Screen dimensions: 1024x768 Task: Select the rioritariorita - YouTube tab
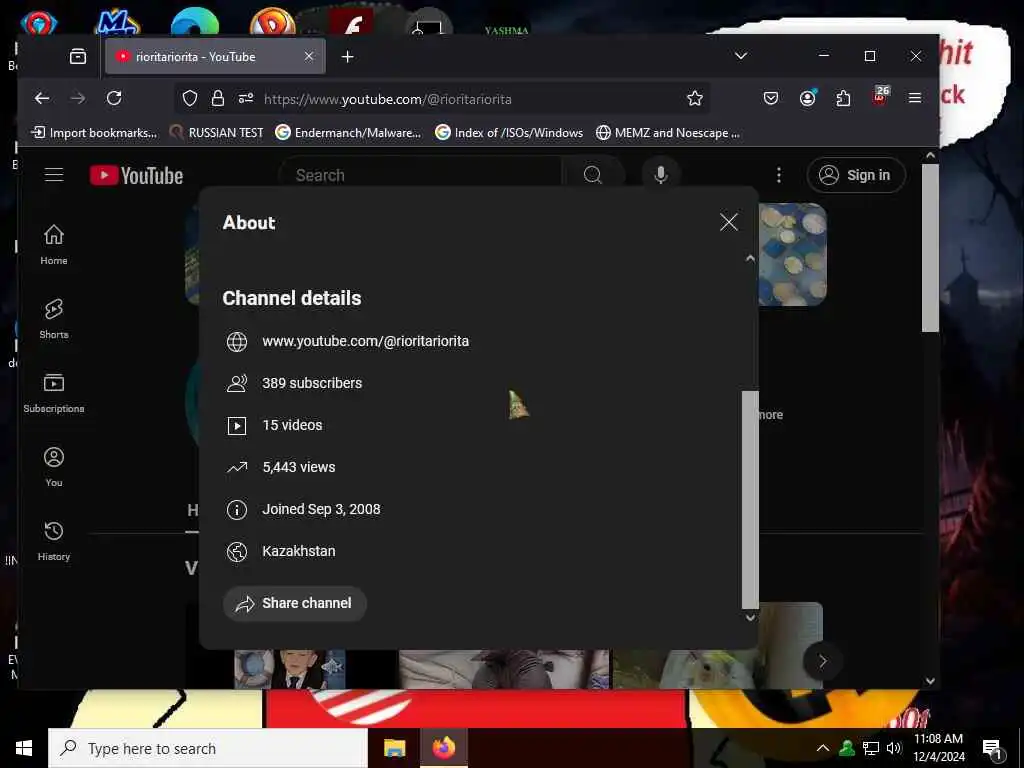(x=215, y=57)
